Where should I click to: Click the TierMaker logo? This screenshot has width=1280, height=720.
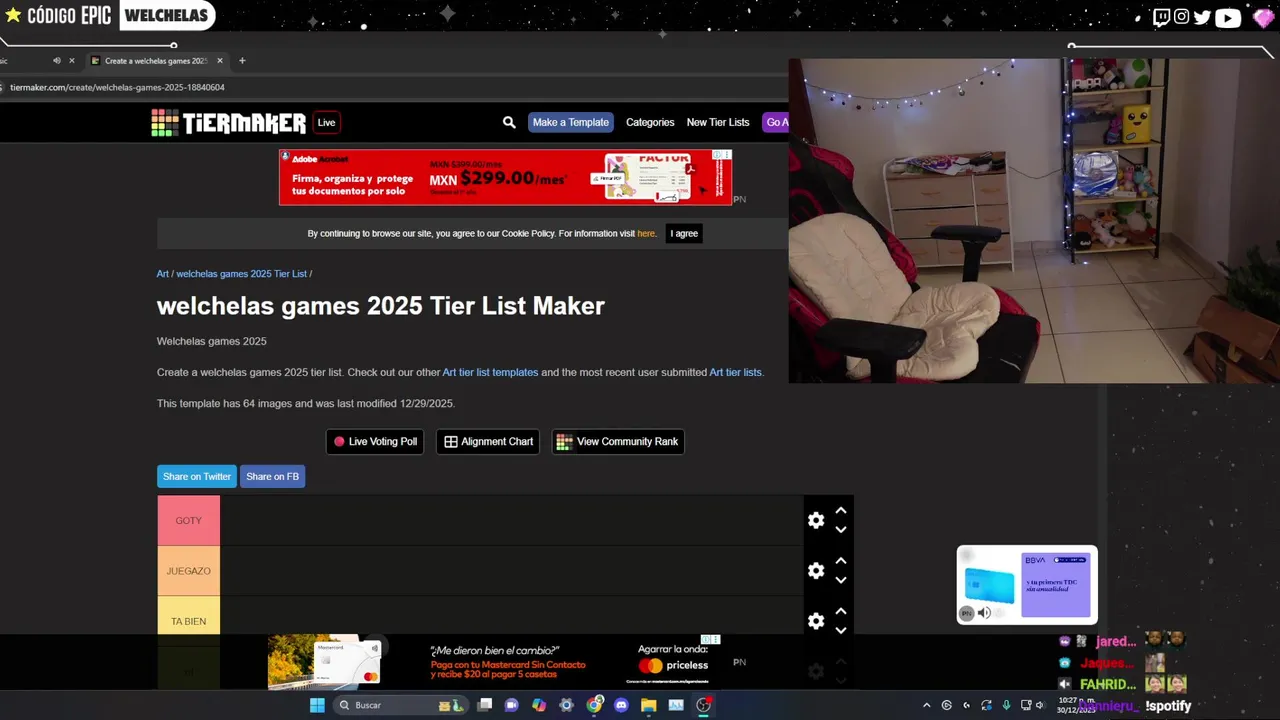(x=228, y=122)
